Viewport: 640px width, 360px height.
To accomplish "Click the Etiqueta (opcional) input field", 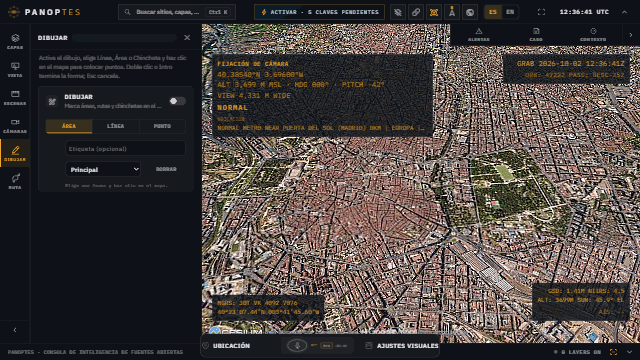I will coord(125,149).
